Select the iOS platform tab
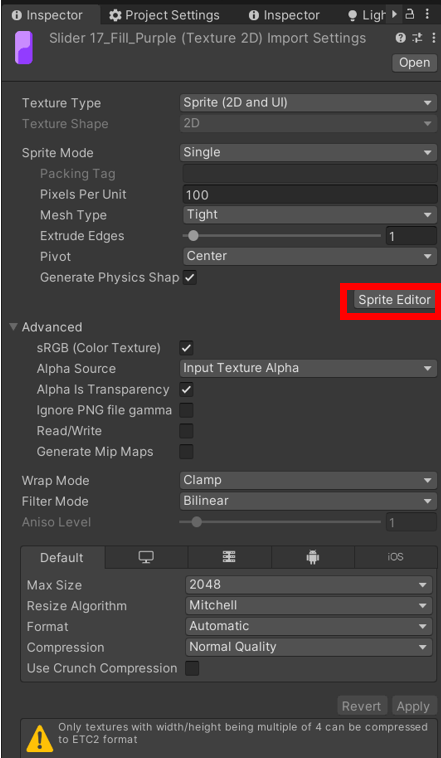This screenshot has height=758, width=441. [x=395, y=557]
